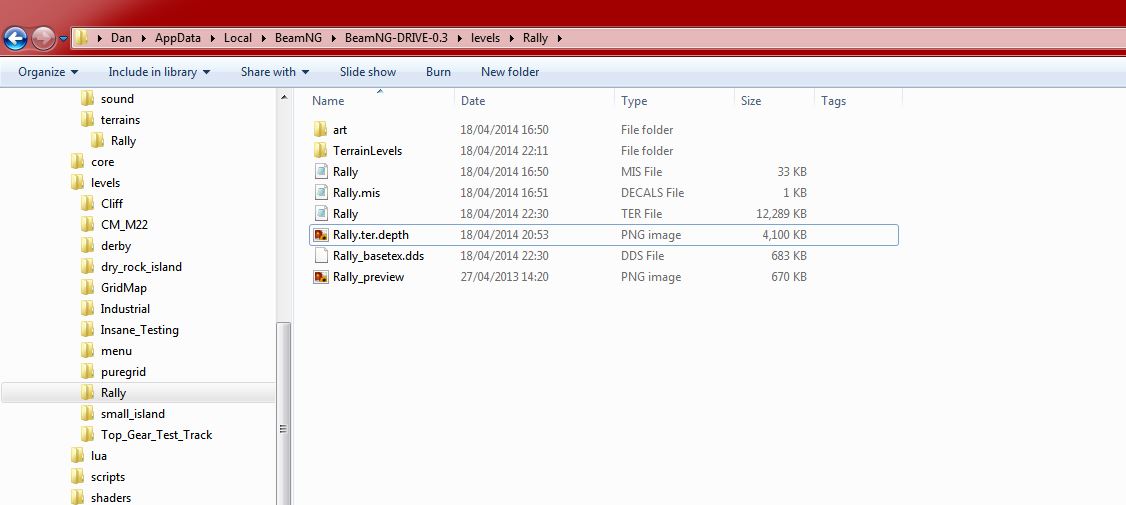The image size is (1126, 505).
Task: Select the Rally.ter.depth PNG image icon
Action: click(x=321, y=235)
